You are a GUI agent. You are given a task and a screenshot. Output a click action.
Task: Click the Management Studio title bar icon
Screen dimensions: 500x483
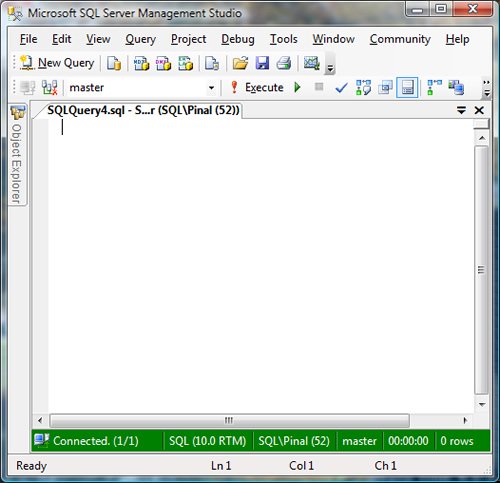pos(15,13)
